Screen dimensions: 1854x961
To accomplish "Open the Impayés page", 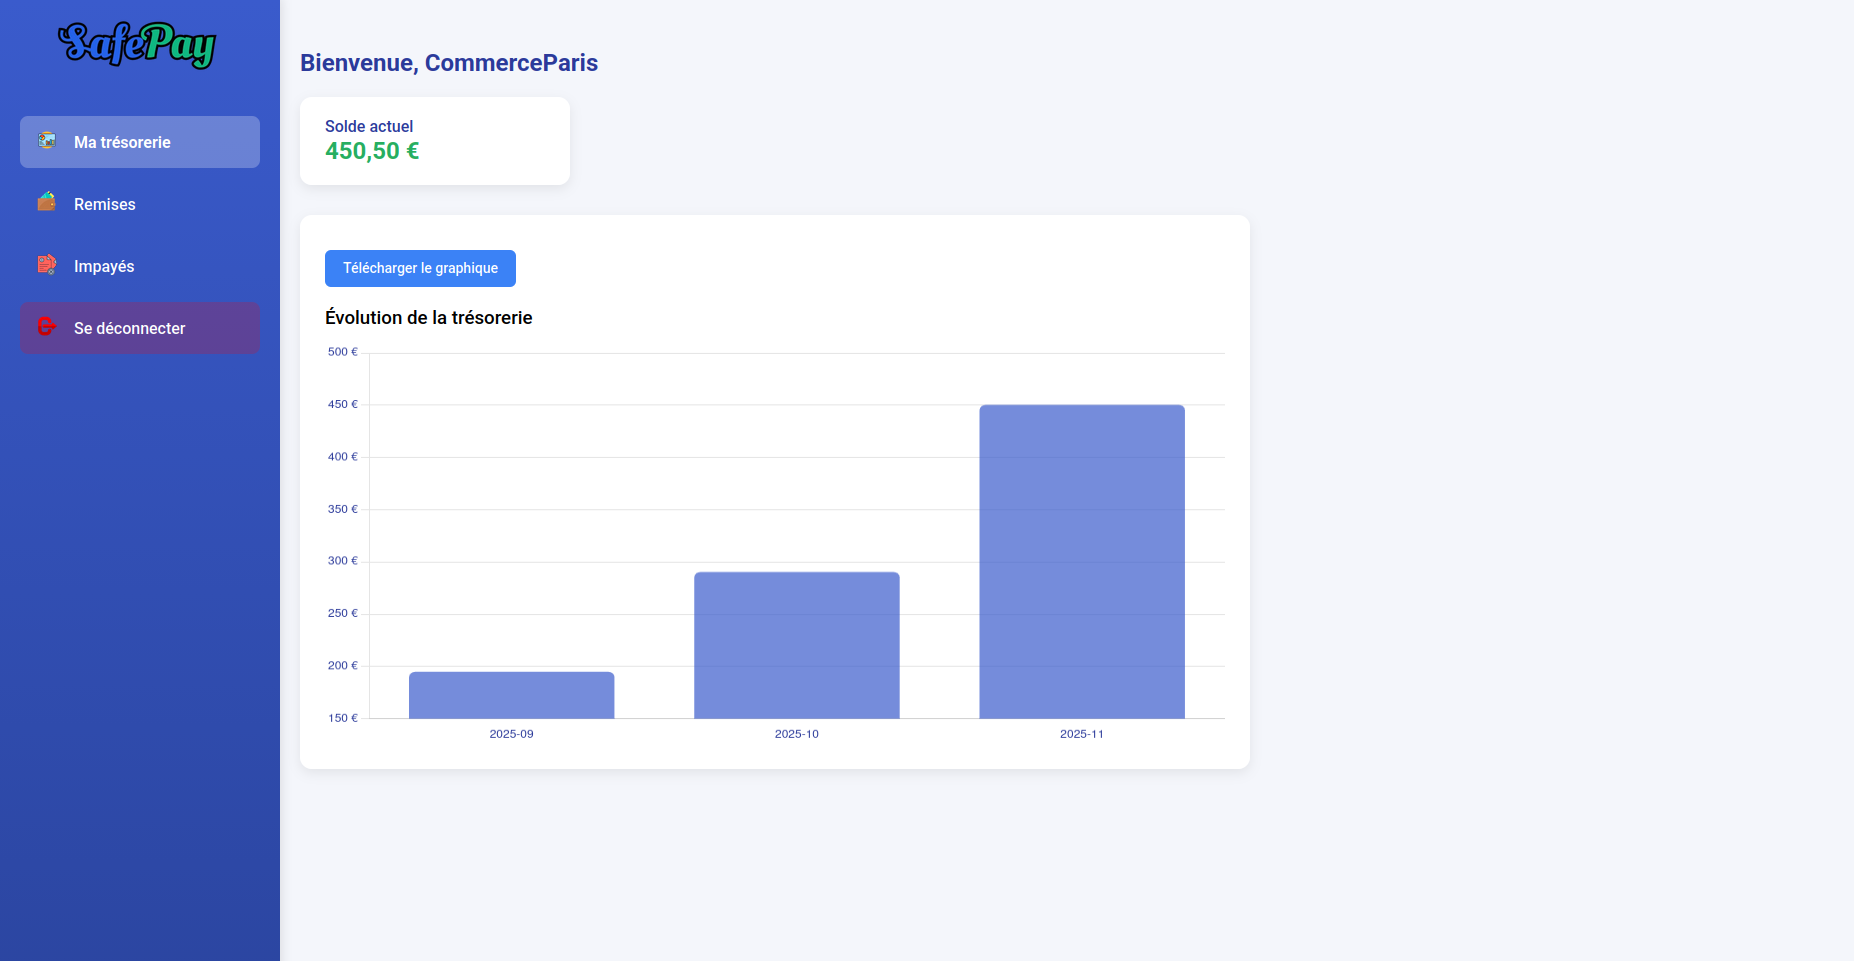I will pos(104,266).
